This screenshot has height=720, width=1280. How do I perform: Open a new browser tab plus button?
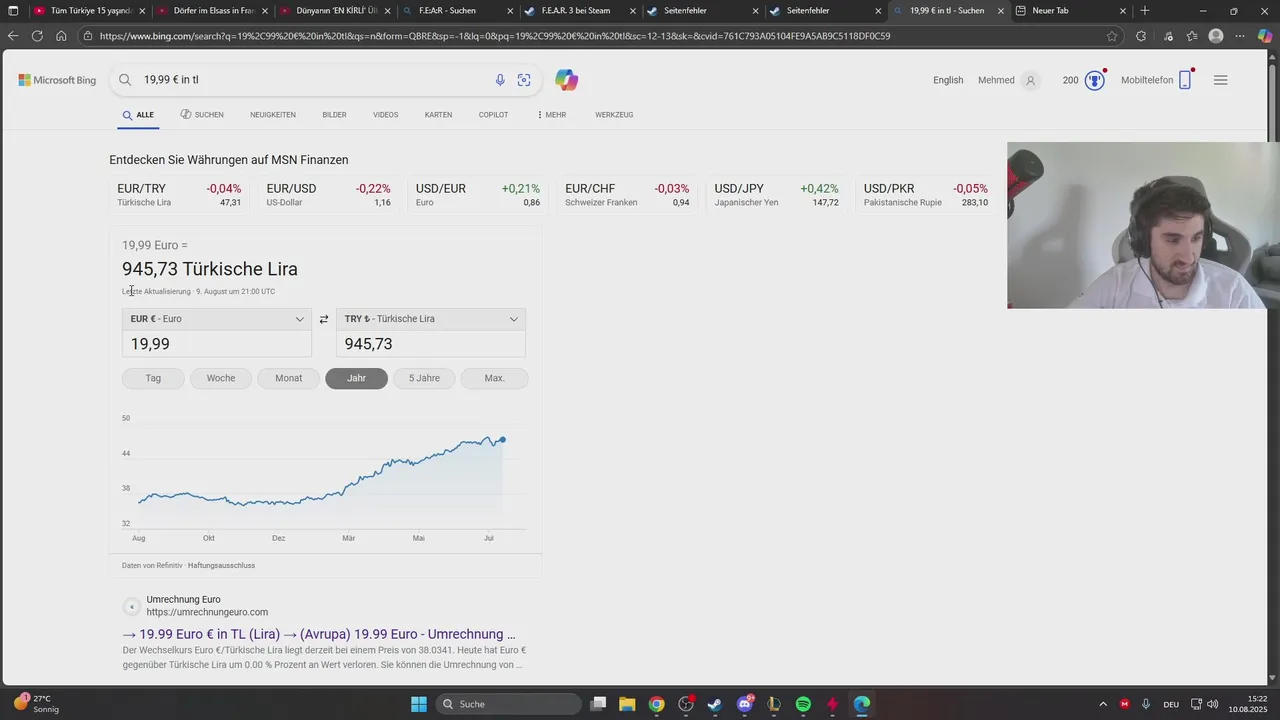coord(1145,11)
